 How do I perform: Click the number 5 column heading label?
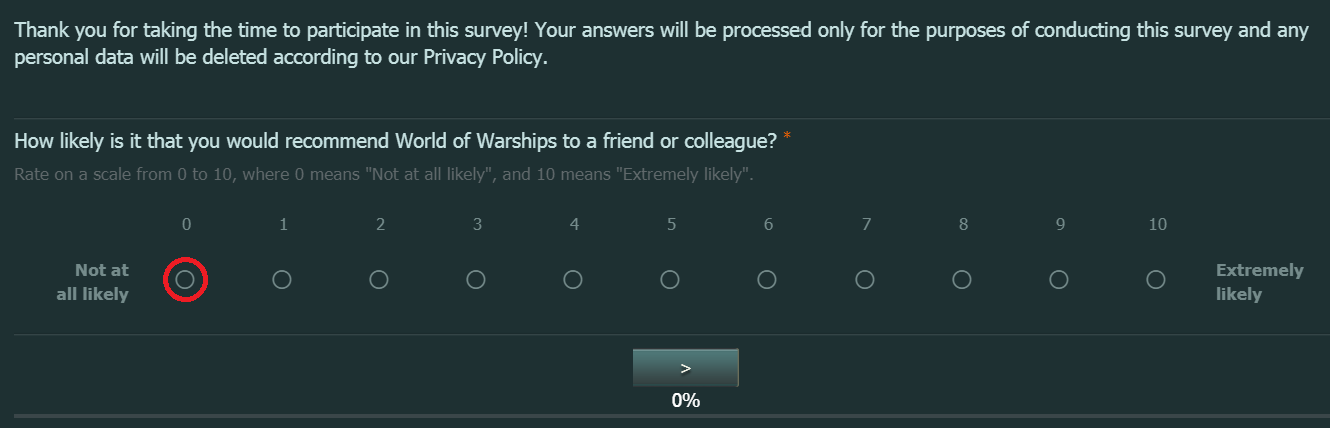pyautogui.click(x=671, y=225)
